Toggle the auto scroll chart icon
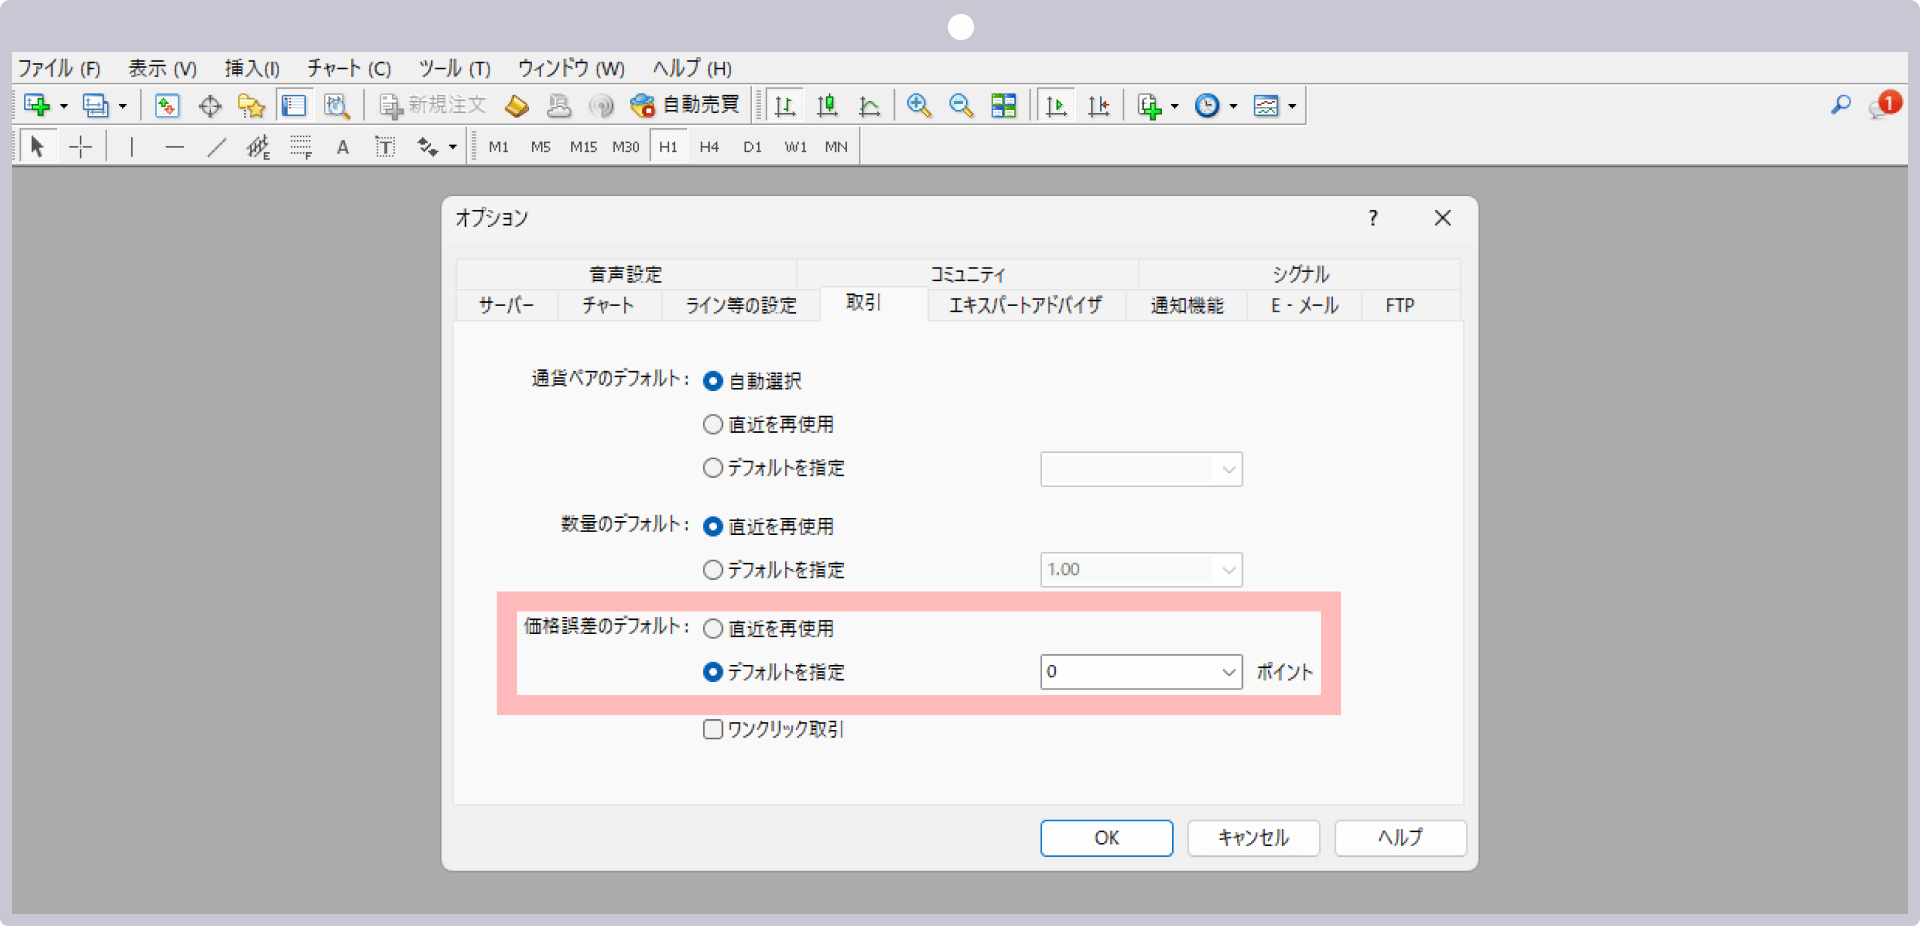The width and height of the screenshot is (1920, 926). (x=1056, y=105)
